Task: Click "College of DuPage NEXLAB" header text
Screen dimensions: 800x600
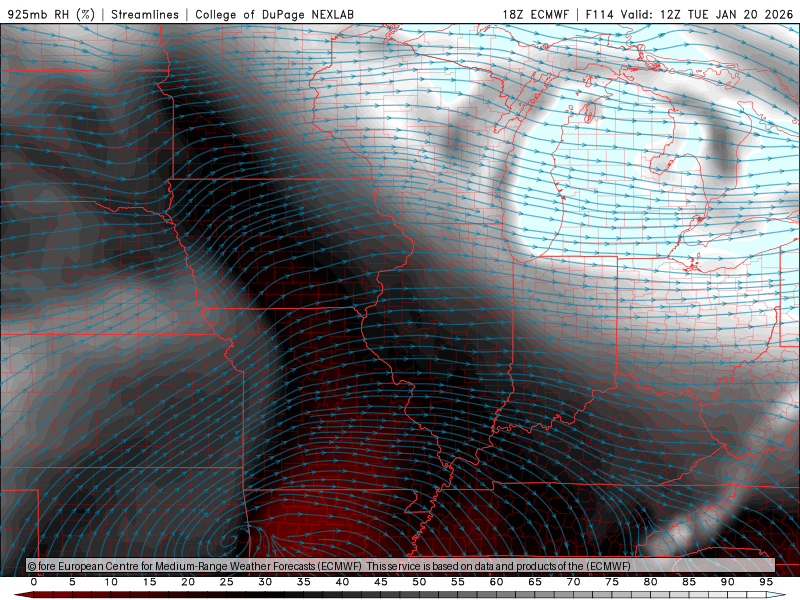Action: tap(274, 14)
